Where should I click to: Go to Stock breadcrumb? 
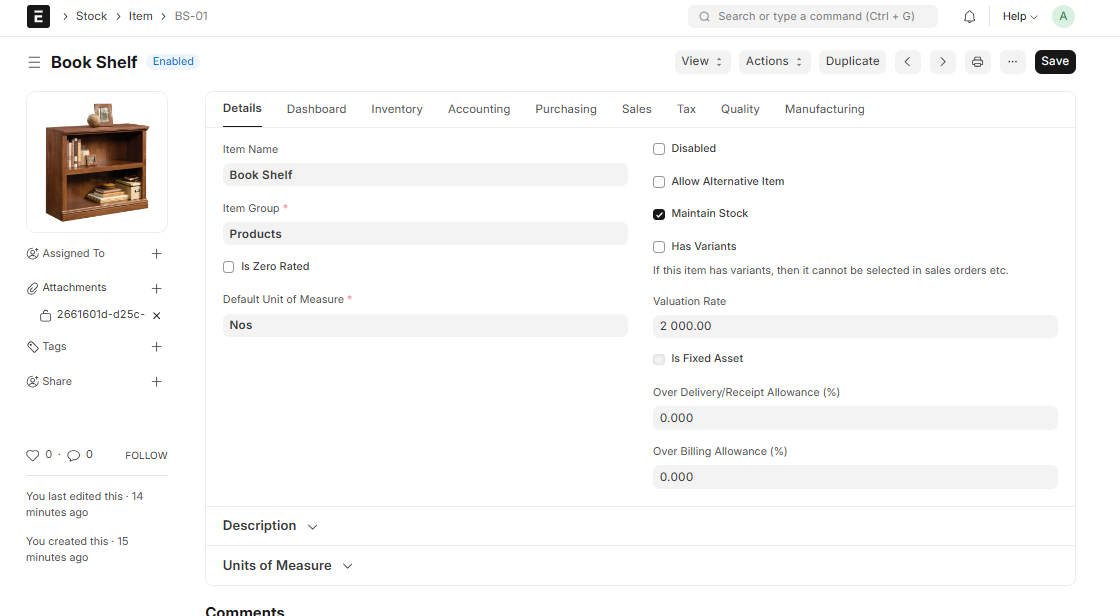point(91,16)
